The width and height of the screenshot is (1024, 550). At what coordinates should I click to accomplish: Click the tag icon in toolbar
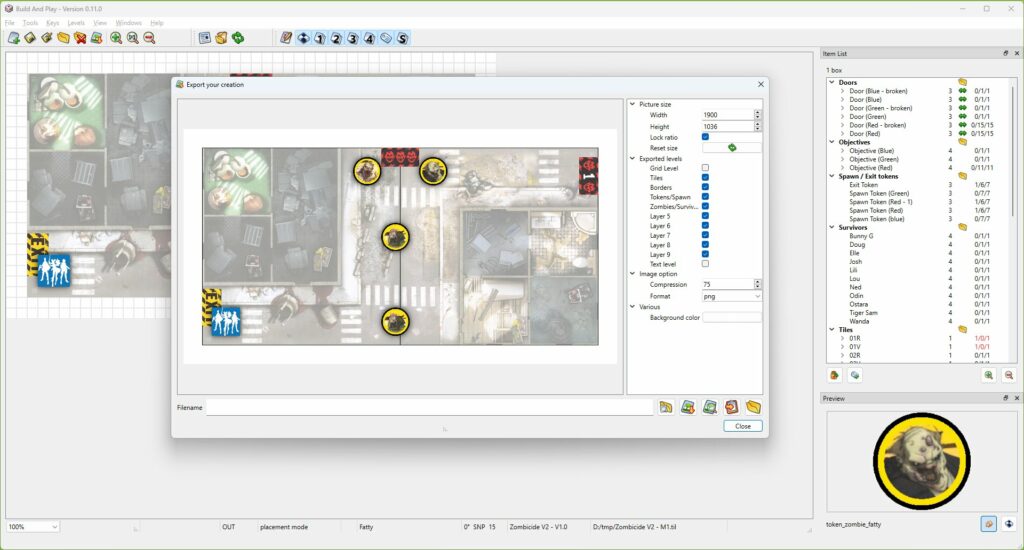click(386, 38)
